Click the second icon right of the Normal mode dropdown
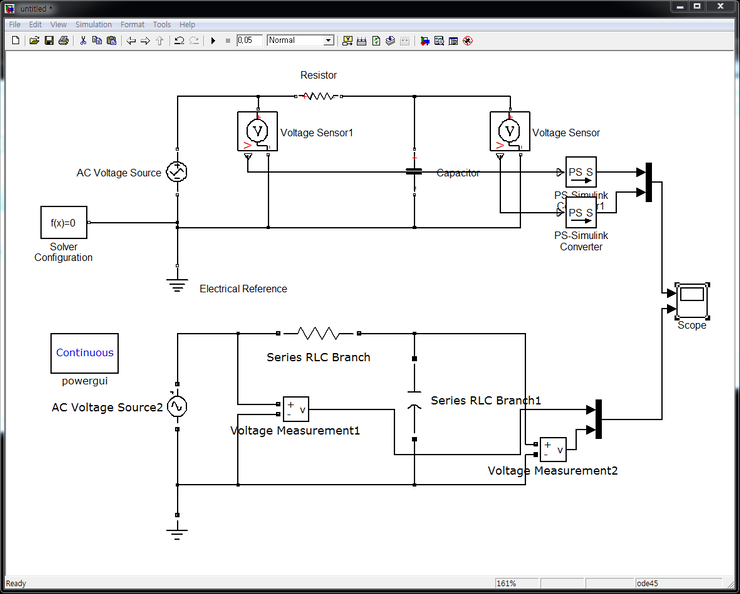This screenshot has width=740, height=594. (362, 41)
